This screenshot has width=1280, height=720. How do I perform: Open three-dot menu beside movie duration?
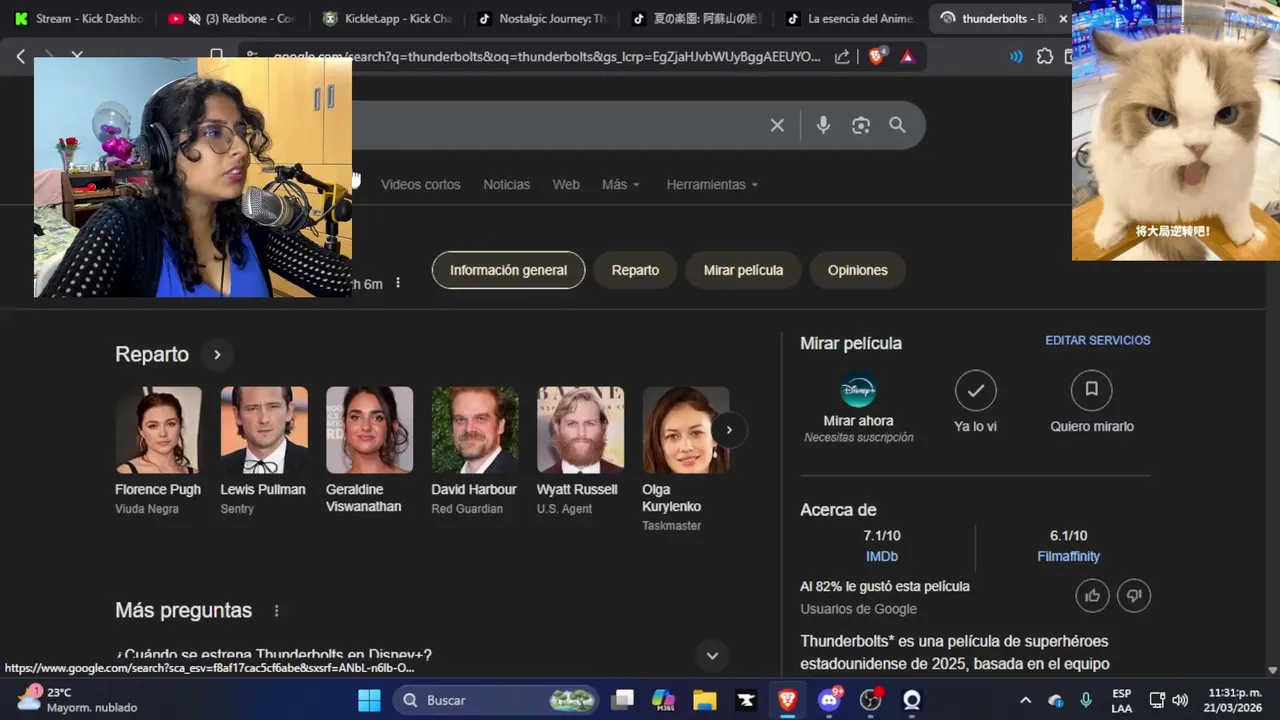[398, 283]
